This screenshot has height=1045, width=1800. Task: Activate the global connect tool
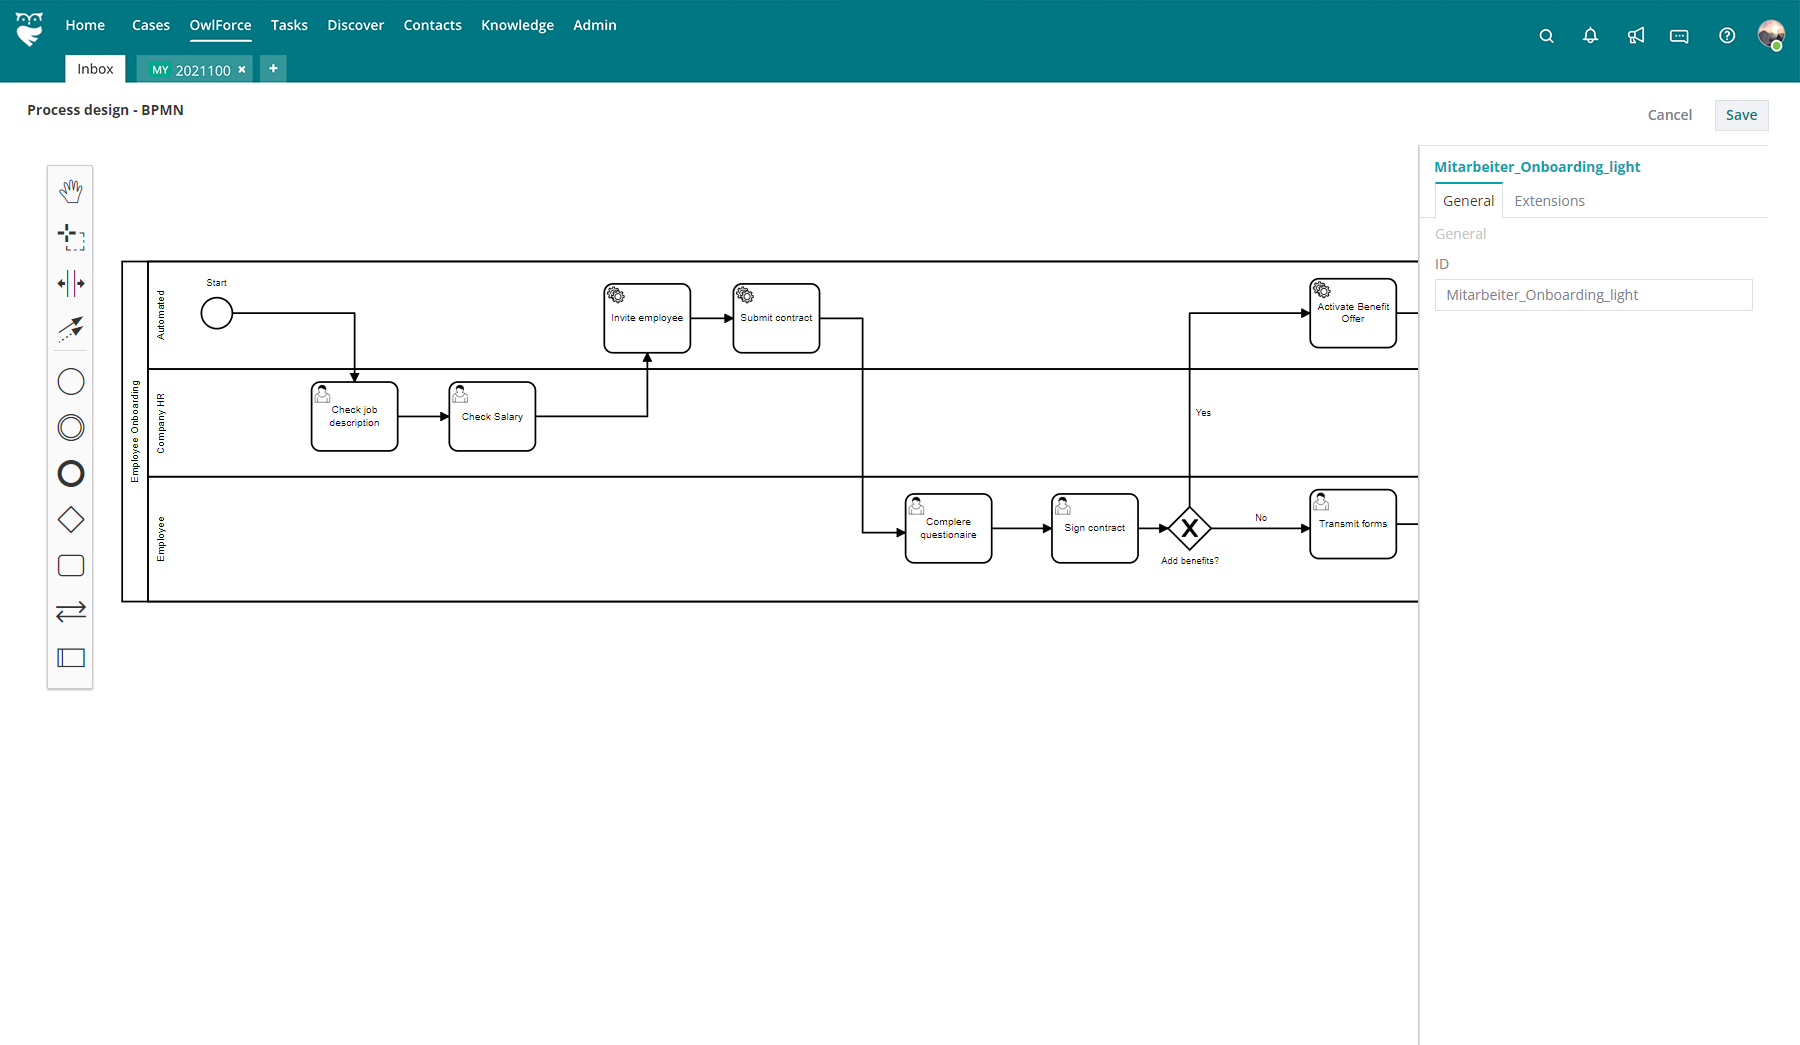pyautogui.click(x=70, y=329)
